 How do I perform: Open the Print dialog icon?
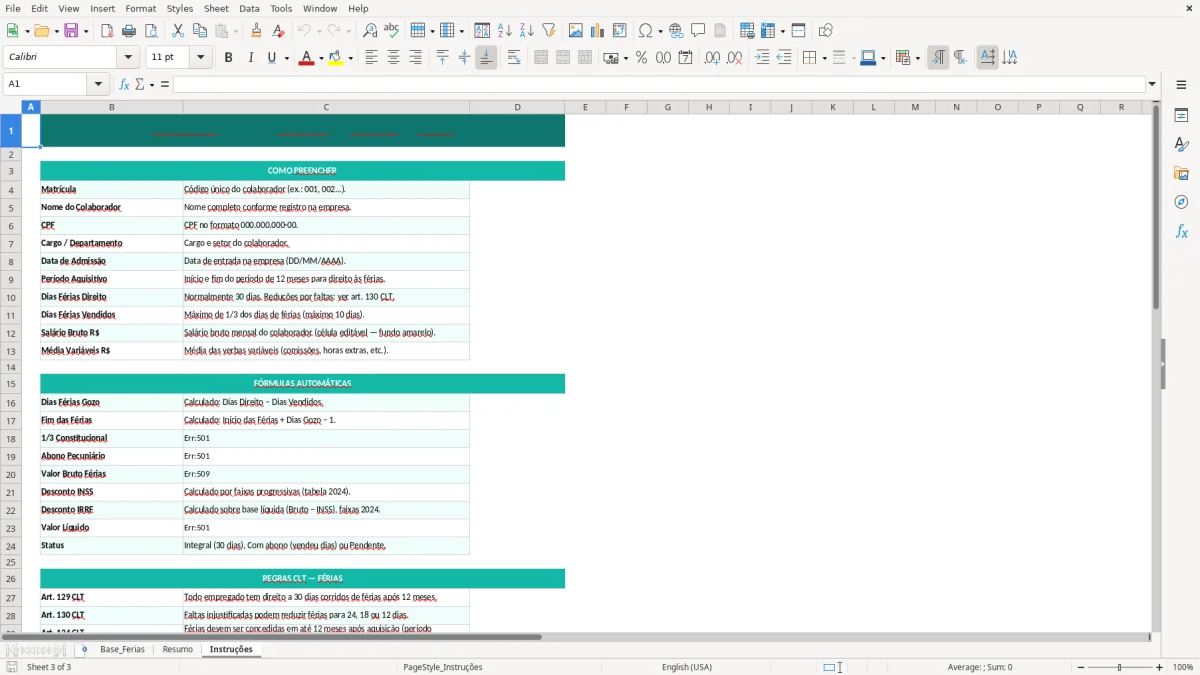[129, 31]
